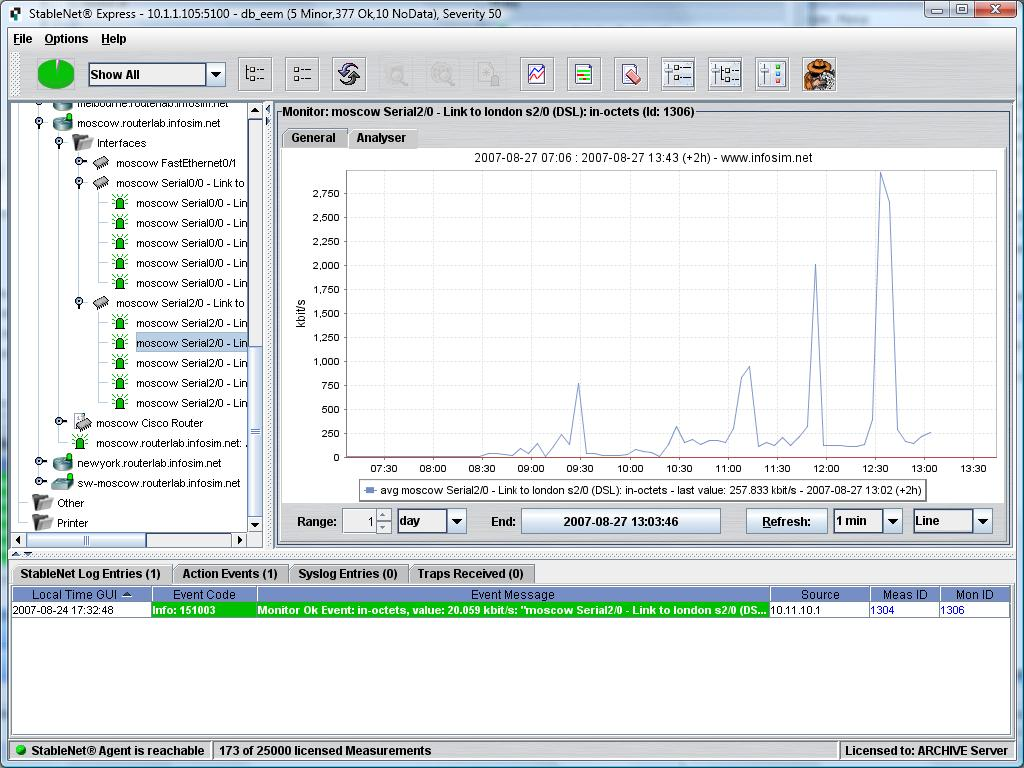Switch to the General tab

pos(313,138)
